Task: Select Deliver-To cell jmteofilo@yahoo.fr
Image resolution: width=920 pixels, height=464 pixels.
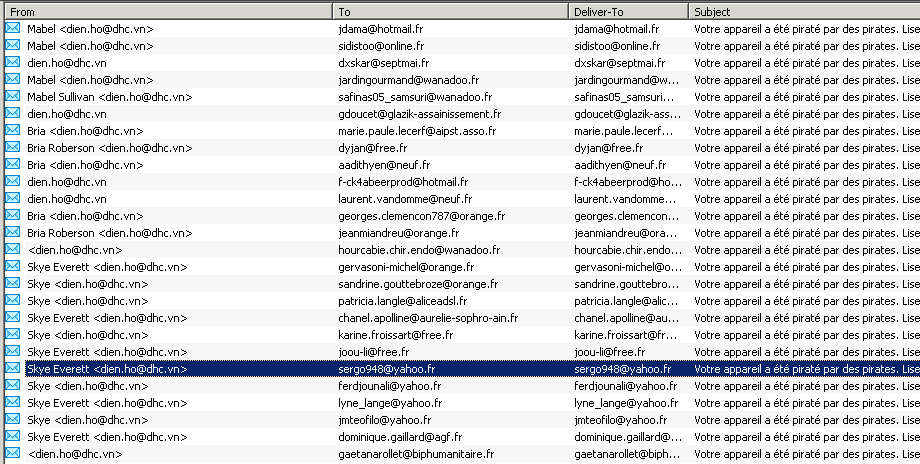Action: tap(621, 420)
